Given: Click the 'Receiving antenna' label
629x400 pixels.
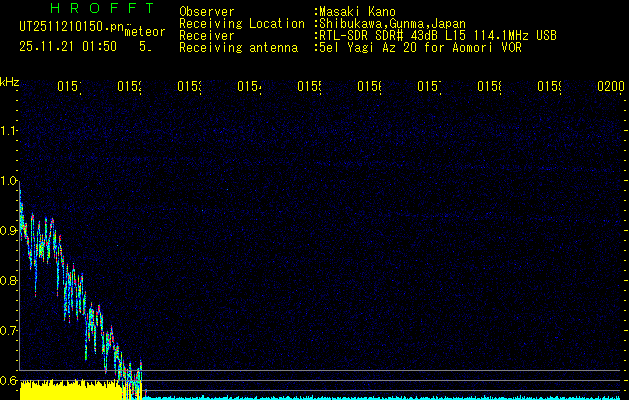Looking at the screenshot, I should (239, 48).
